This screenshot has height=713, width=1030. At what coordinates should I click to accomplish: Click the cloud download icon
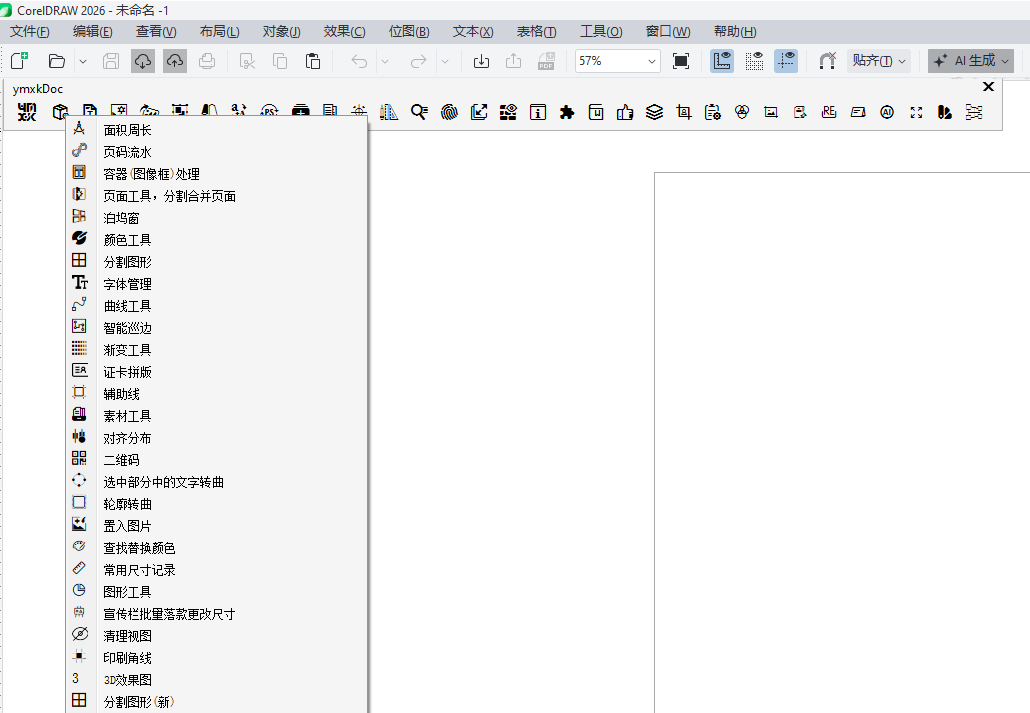click(x=143, y=61)
